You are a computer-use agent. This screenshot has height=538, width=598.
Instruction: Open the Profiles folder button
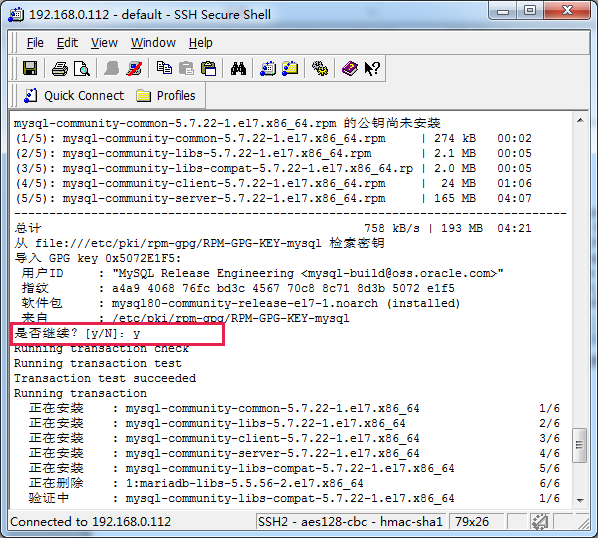click(166, 95)
